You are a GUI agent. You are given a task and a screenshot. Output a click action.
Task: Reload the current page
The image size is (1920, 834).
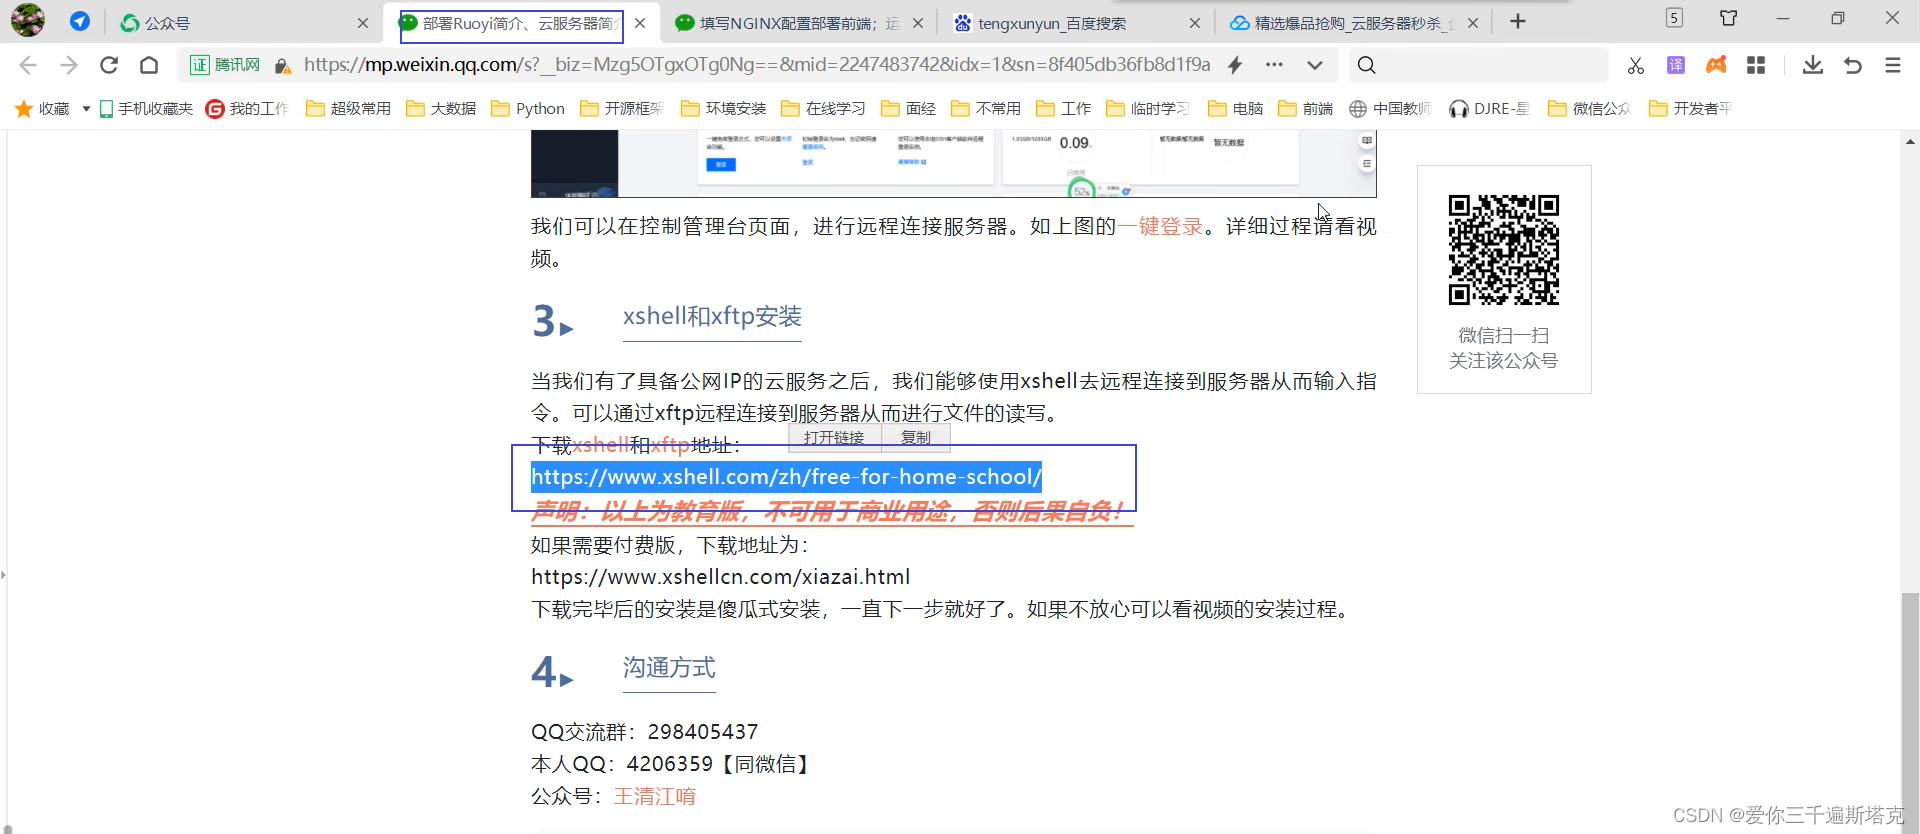point(109,65)
